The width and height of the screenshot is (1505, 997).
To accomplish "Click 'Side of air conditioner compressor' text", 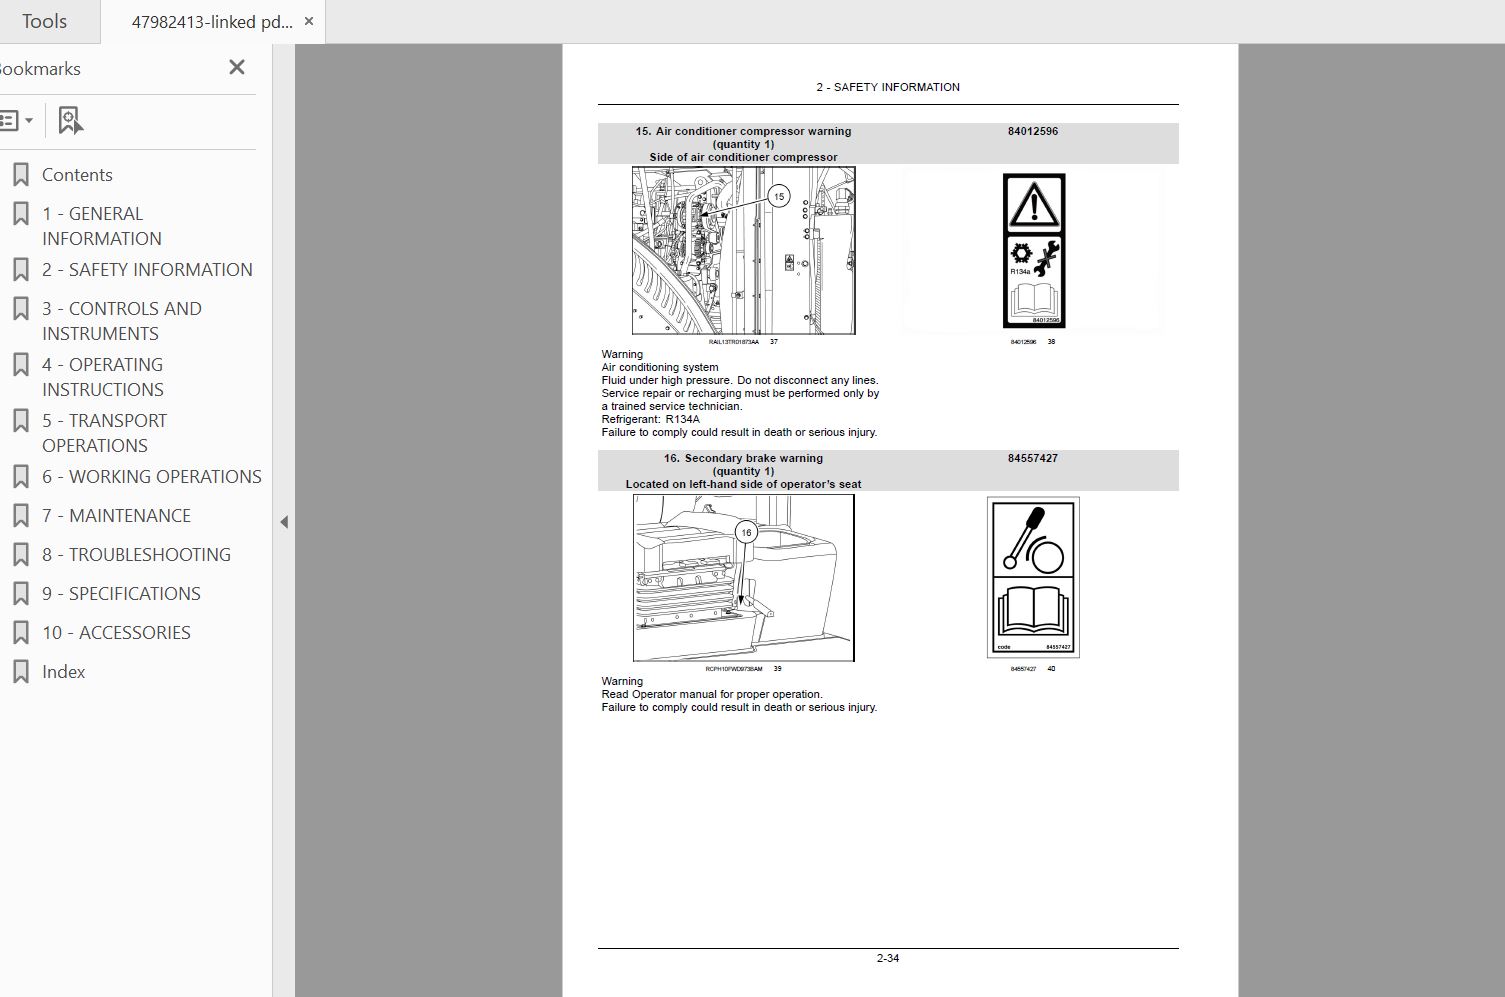I will point(744,157).
